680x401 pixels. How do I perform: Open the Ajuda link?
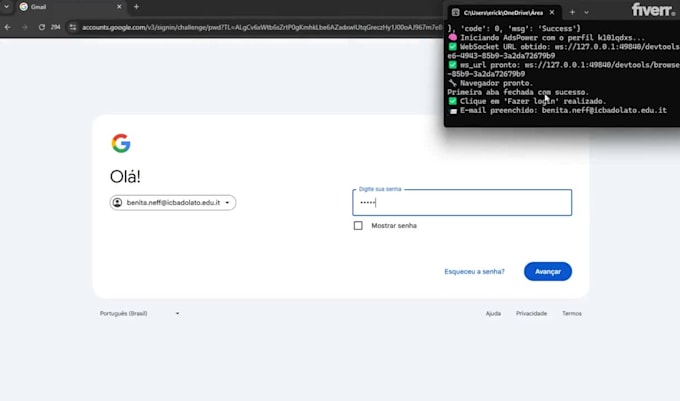(493, 313)
